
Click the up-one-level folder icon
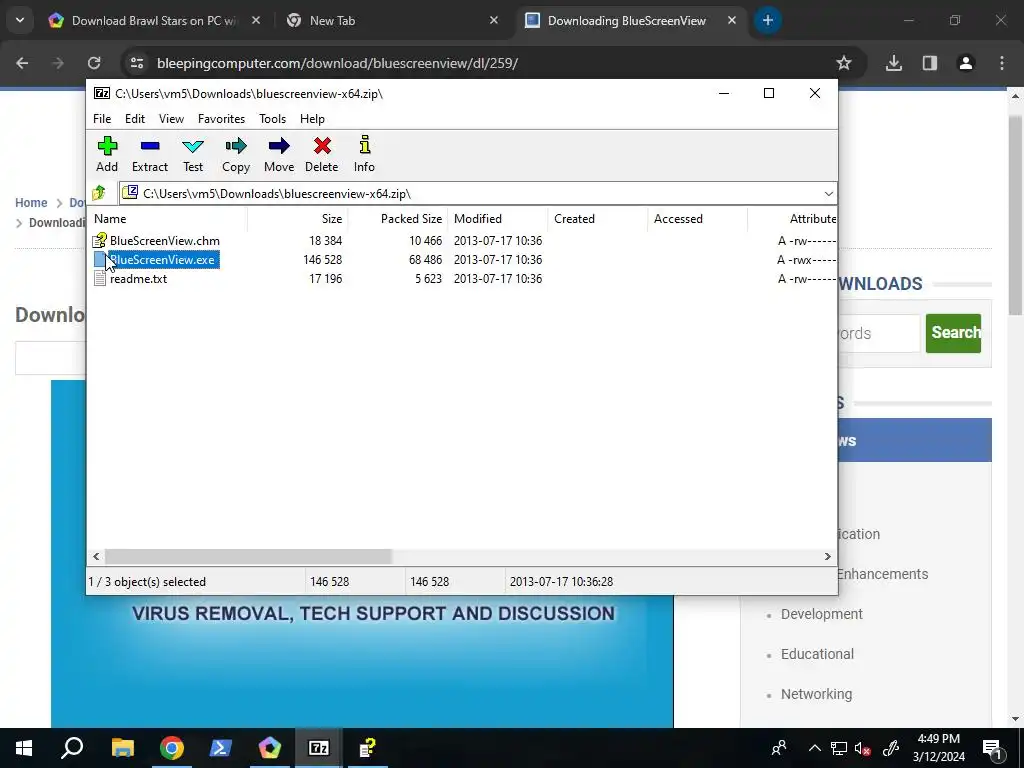point(99,193)
